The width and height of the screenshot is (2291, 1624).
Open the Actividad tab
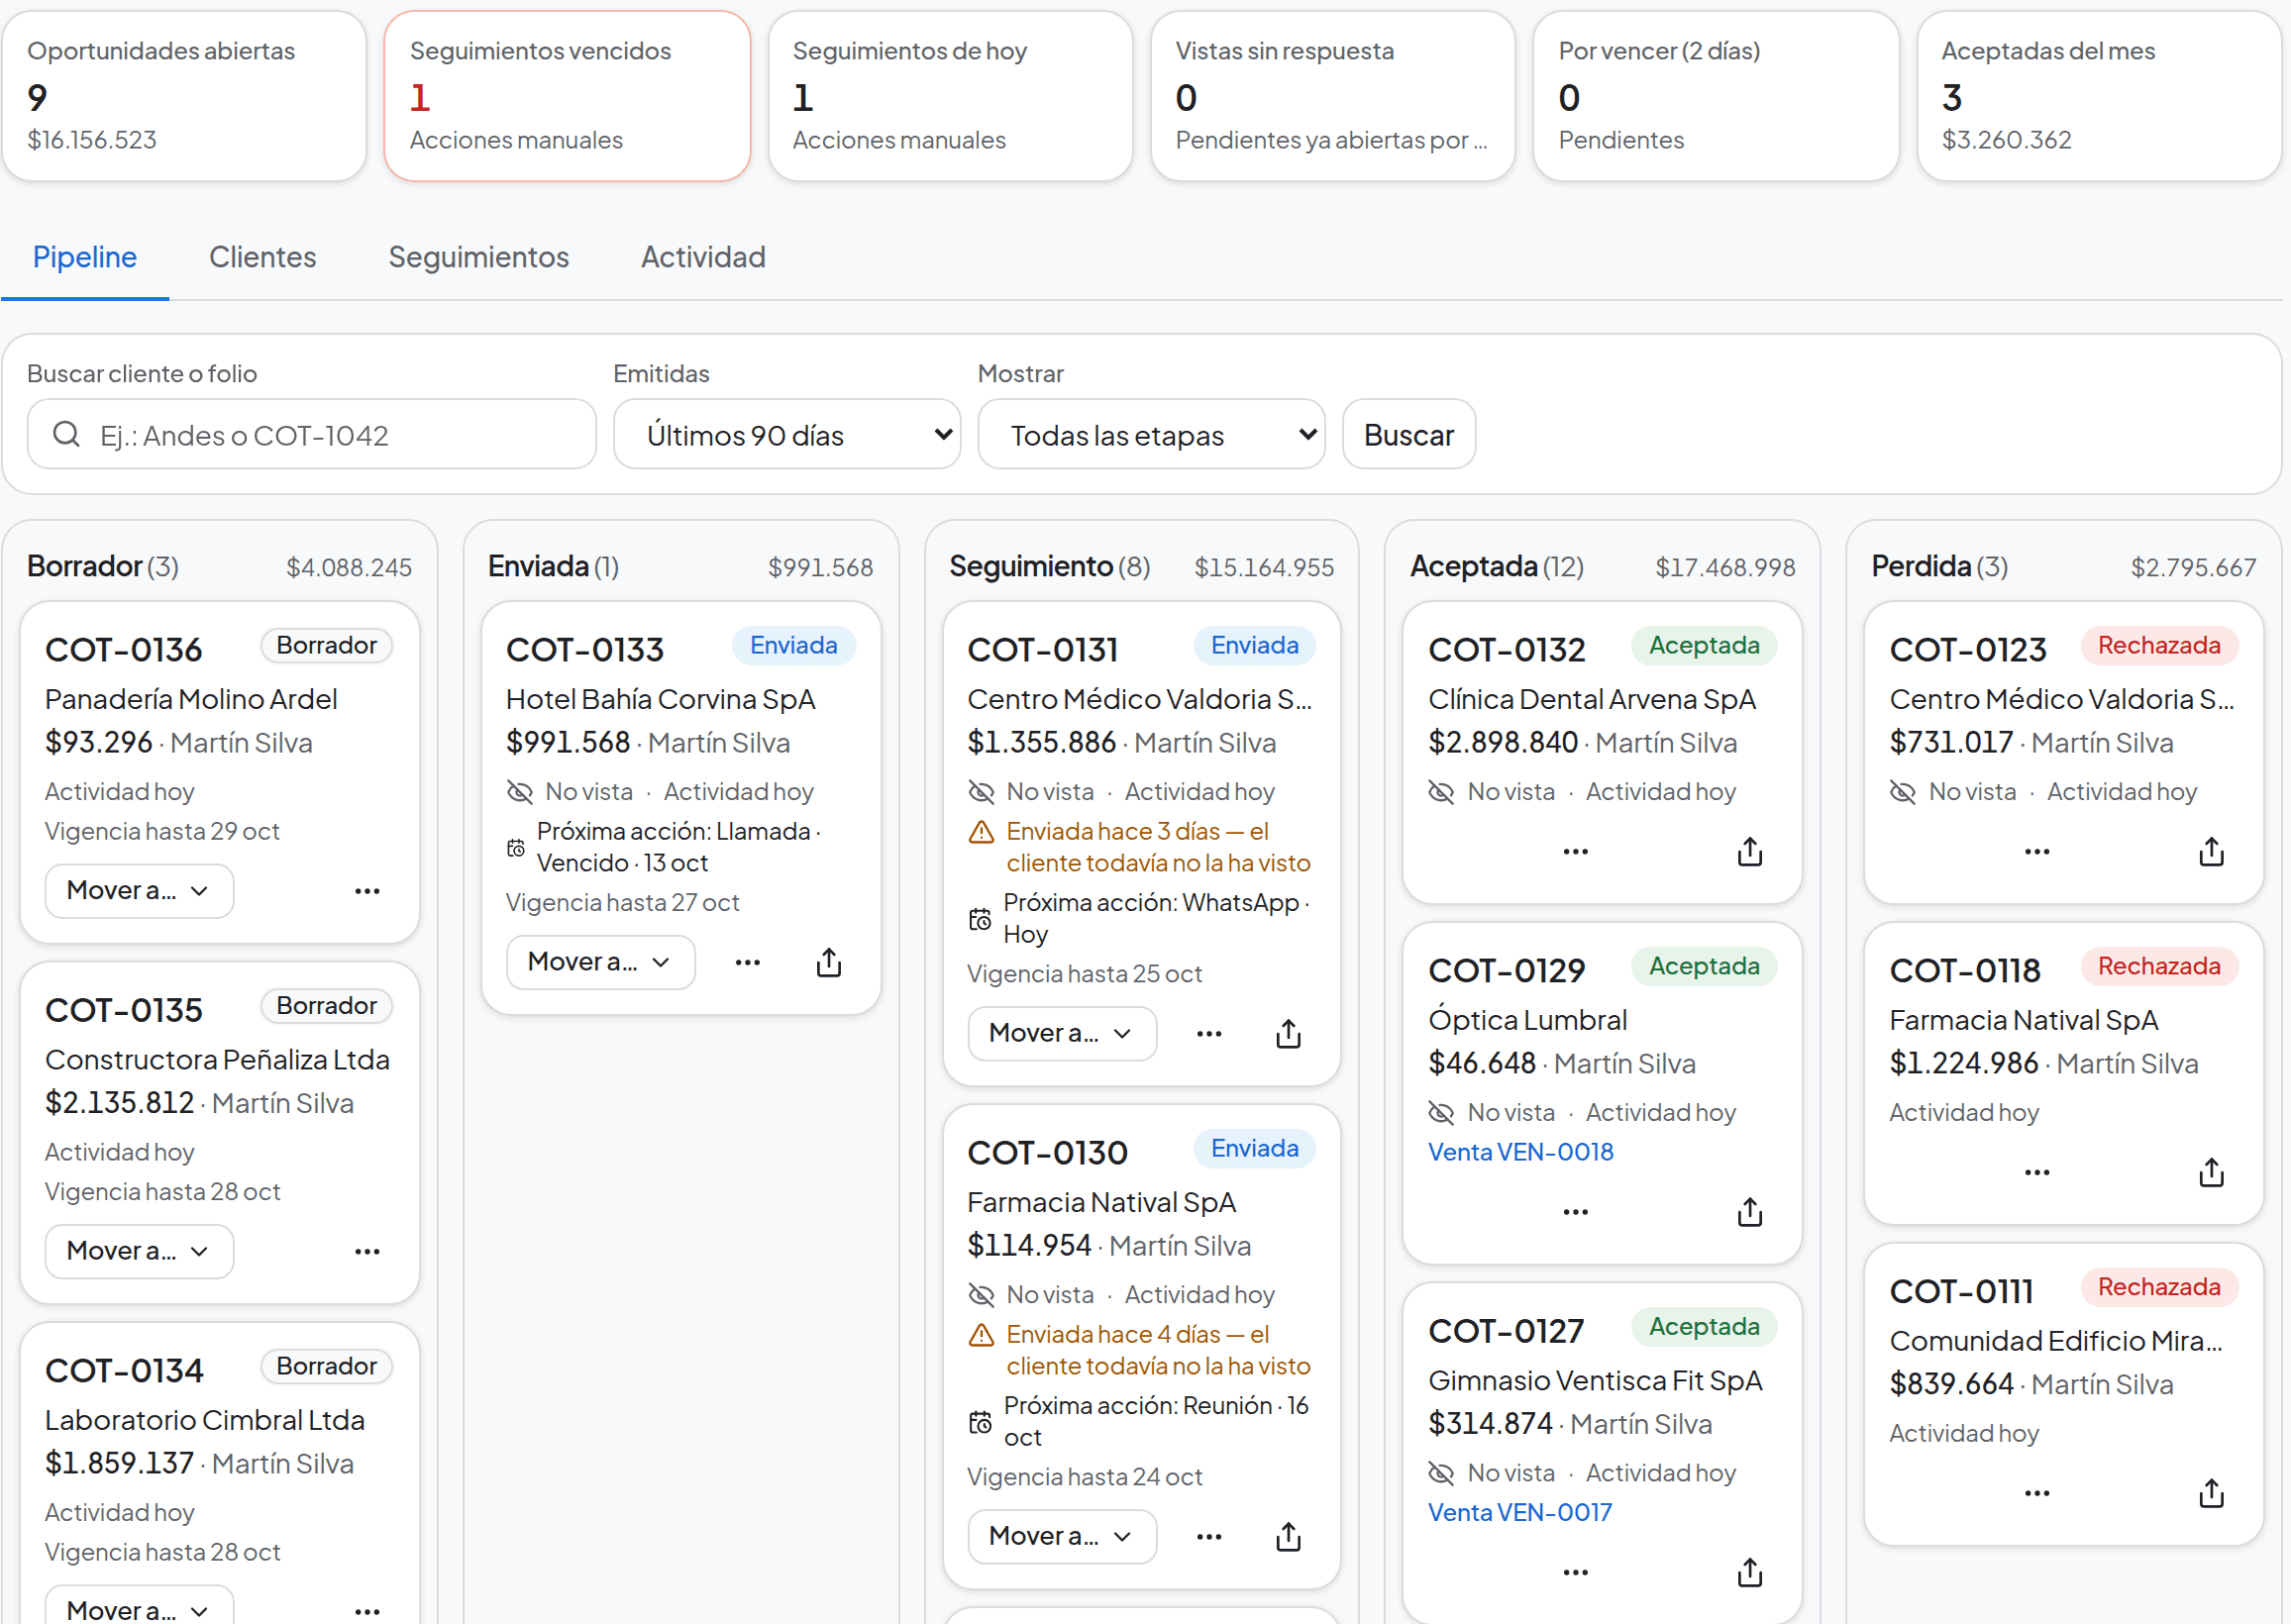tap(703, 257)
